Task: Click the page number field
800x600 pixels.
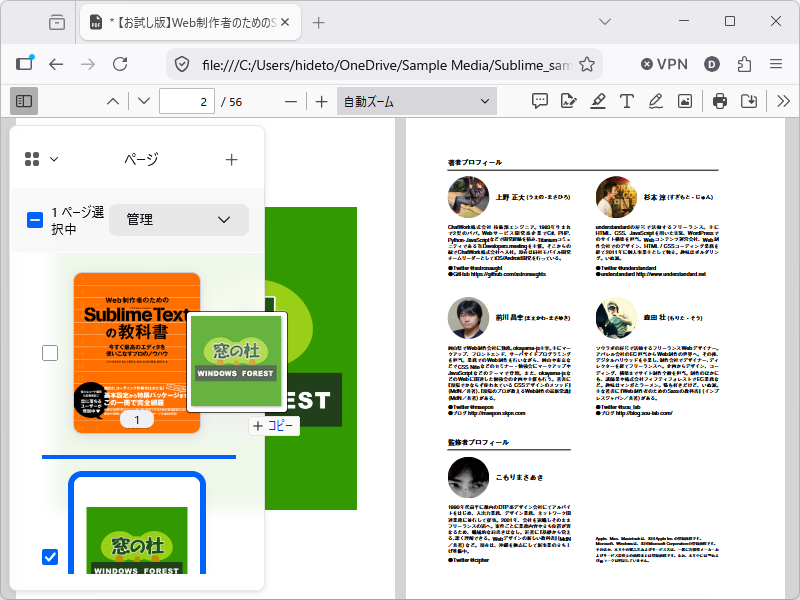Action: pyautogui.click(x=187, y=102)
